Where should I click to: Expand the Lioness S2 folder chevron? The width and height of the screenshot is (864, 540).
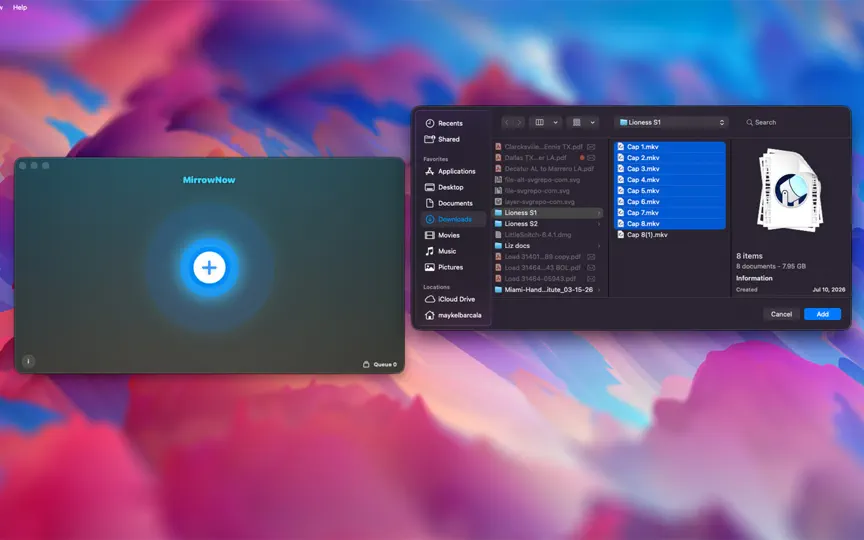pos(599,224)
